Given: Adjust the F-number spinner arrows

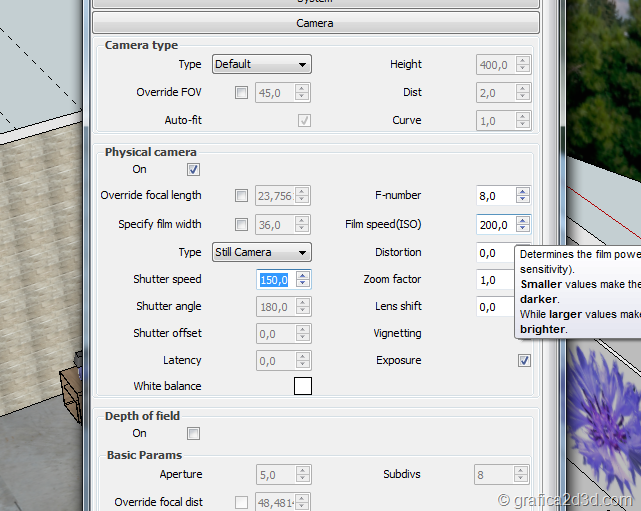Looking at the screenshot, I should [523, 196].
